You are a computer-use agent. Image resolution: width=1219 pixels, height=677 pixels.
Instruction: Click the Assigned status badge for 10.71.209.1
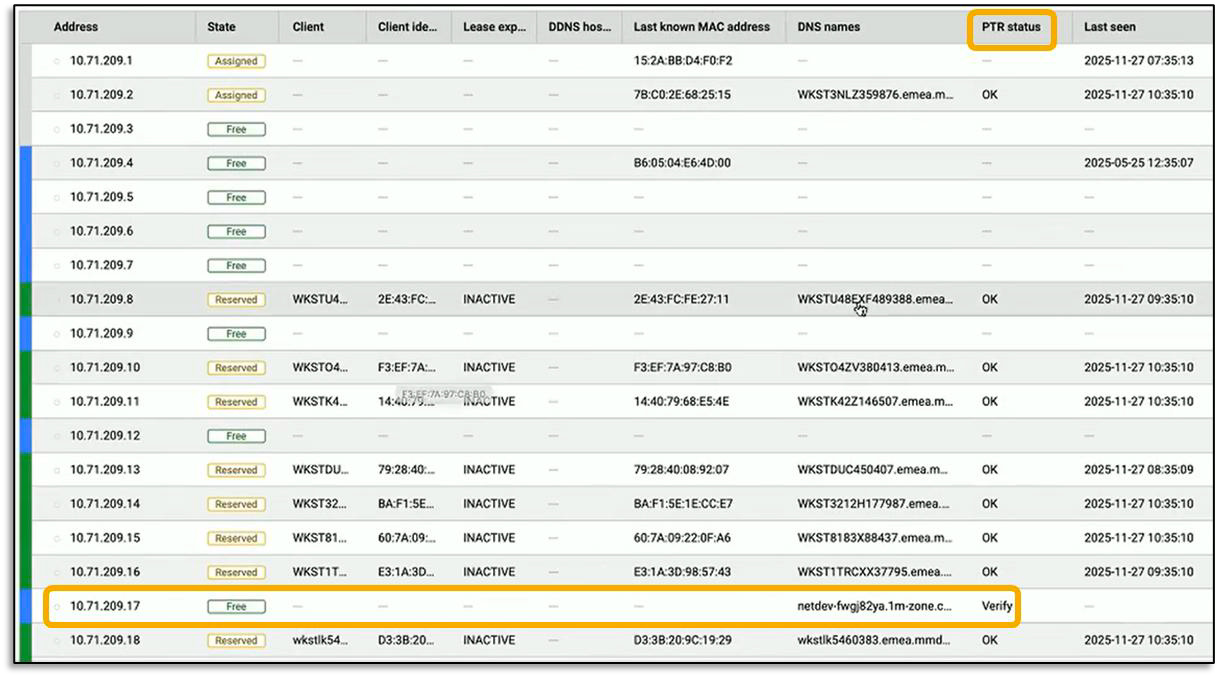236,61
